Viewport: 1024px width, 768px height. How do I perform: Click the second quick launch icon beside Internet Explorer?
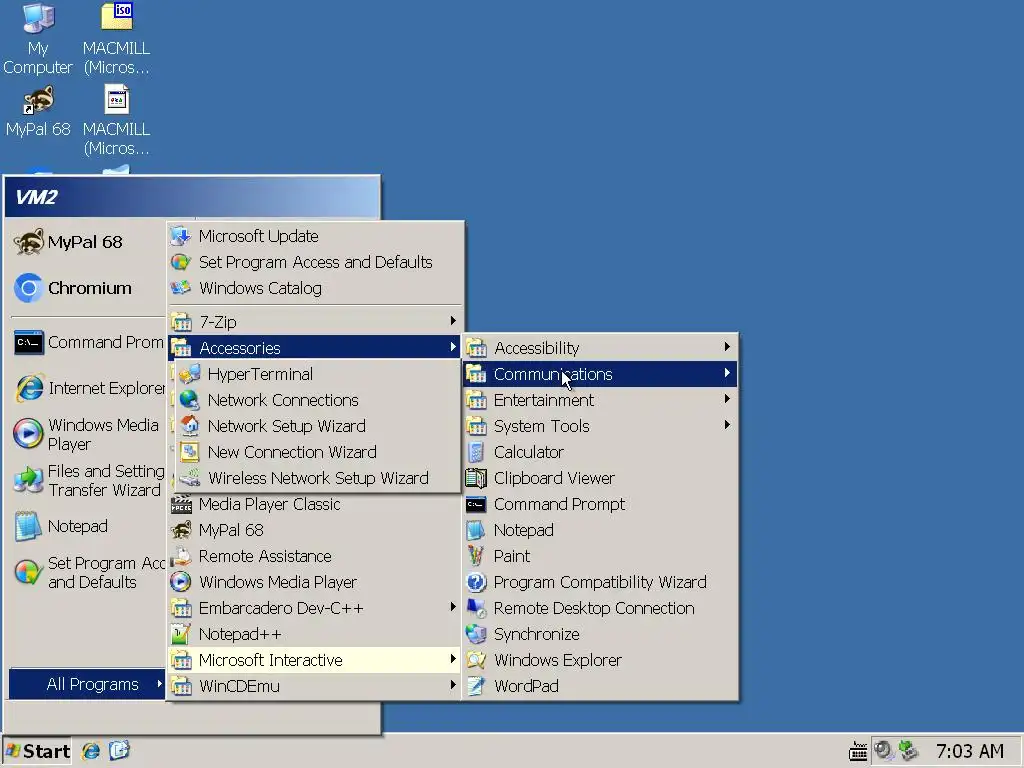point(120,750)
